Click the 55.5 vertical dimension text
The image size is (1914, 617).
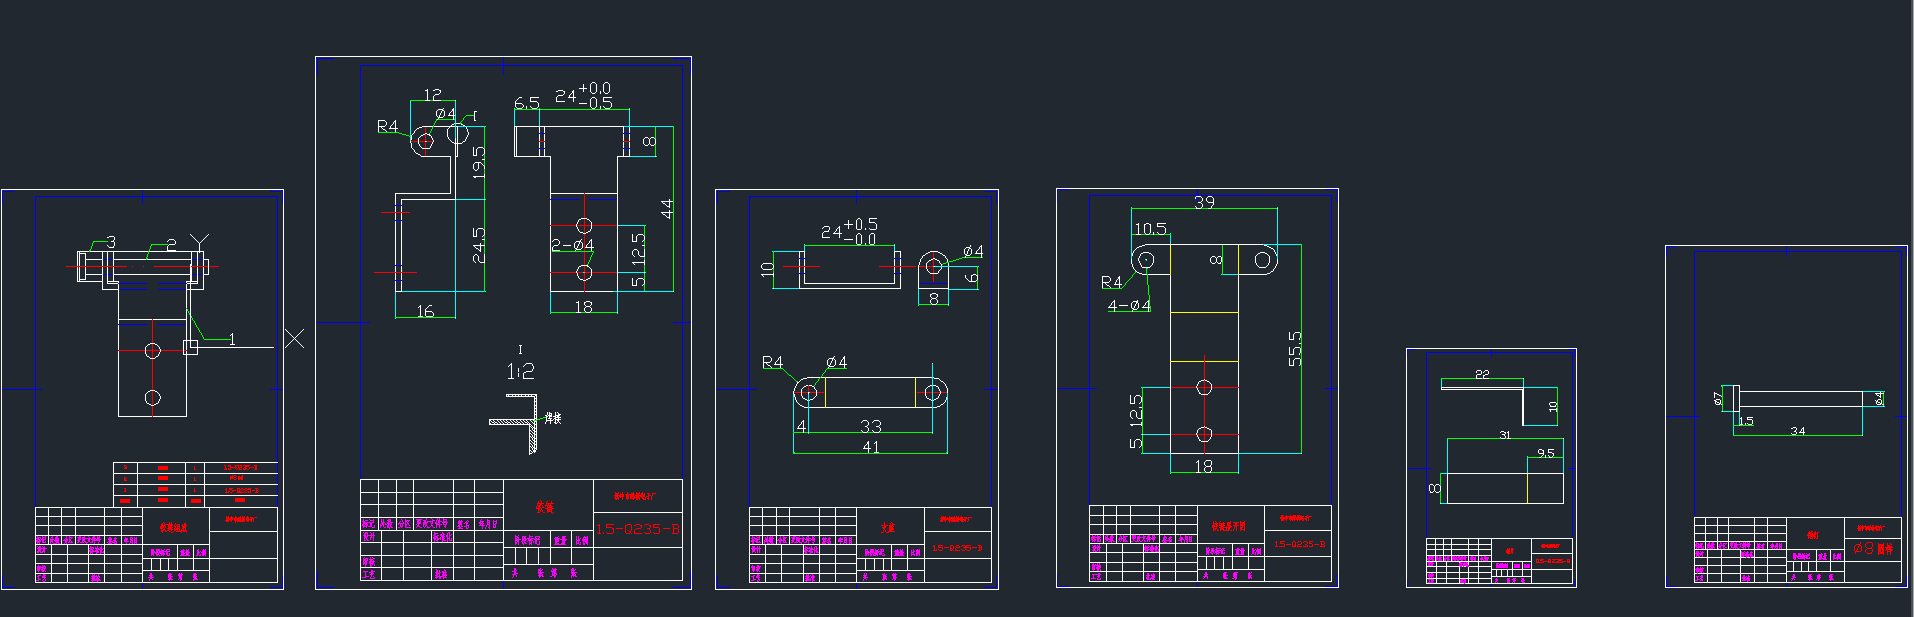click(1295, 349)
